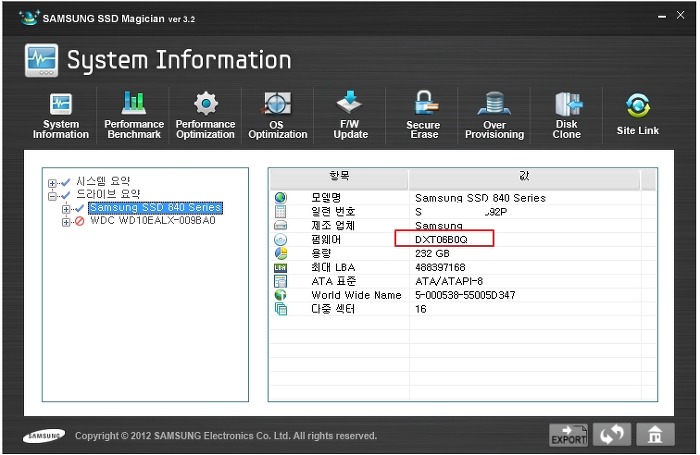Open the F/W Update tool
700x455 pixels.
tap(350, 116)
